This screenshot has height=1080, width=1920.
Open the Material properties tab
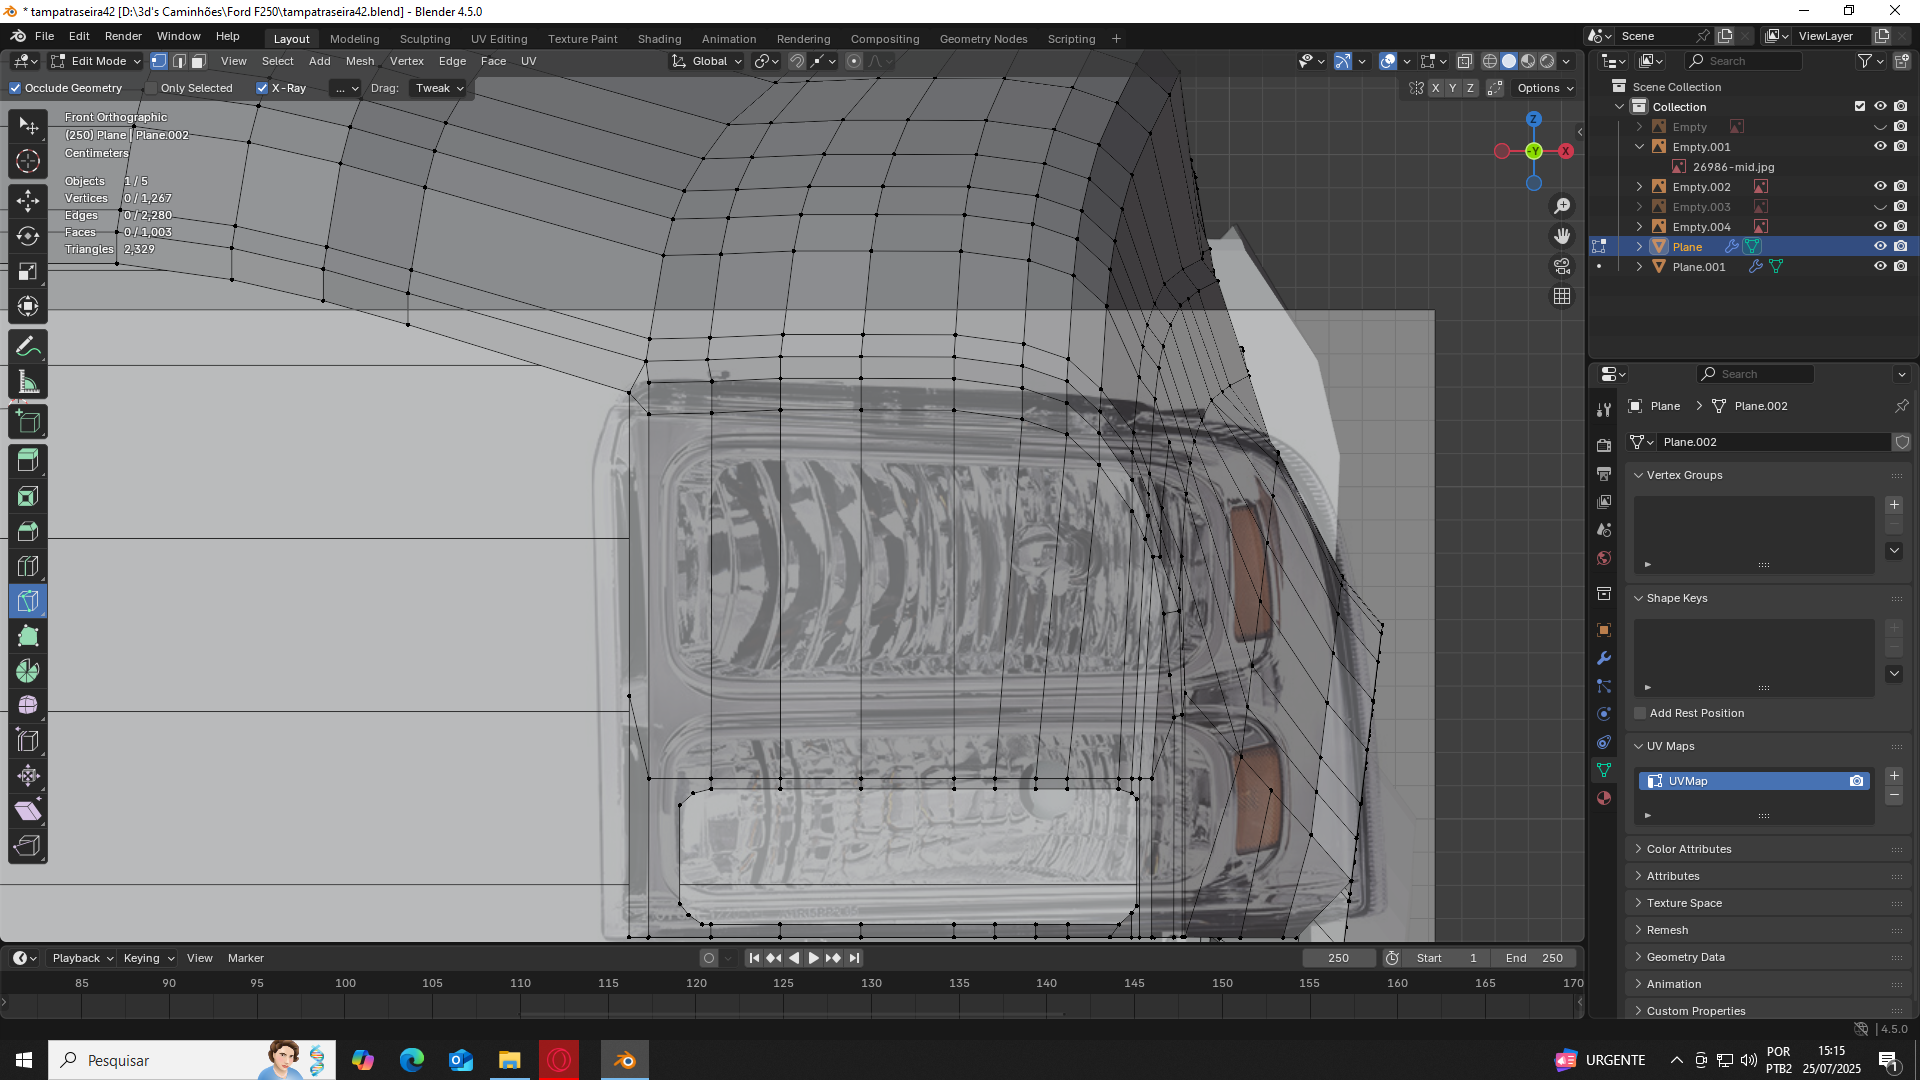click(1604, 798)
